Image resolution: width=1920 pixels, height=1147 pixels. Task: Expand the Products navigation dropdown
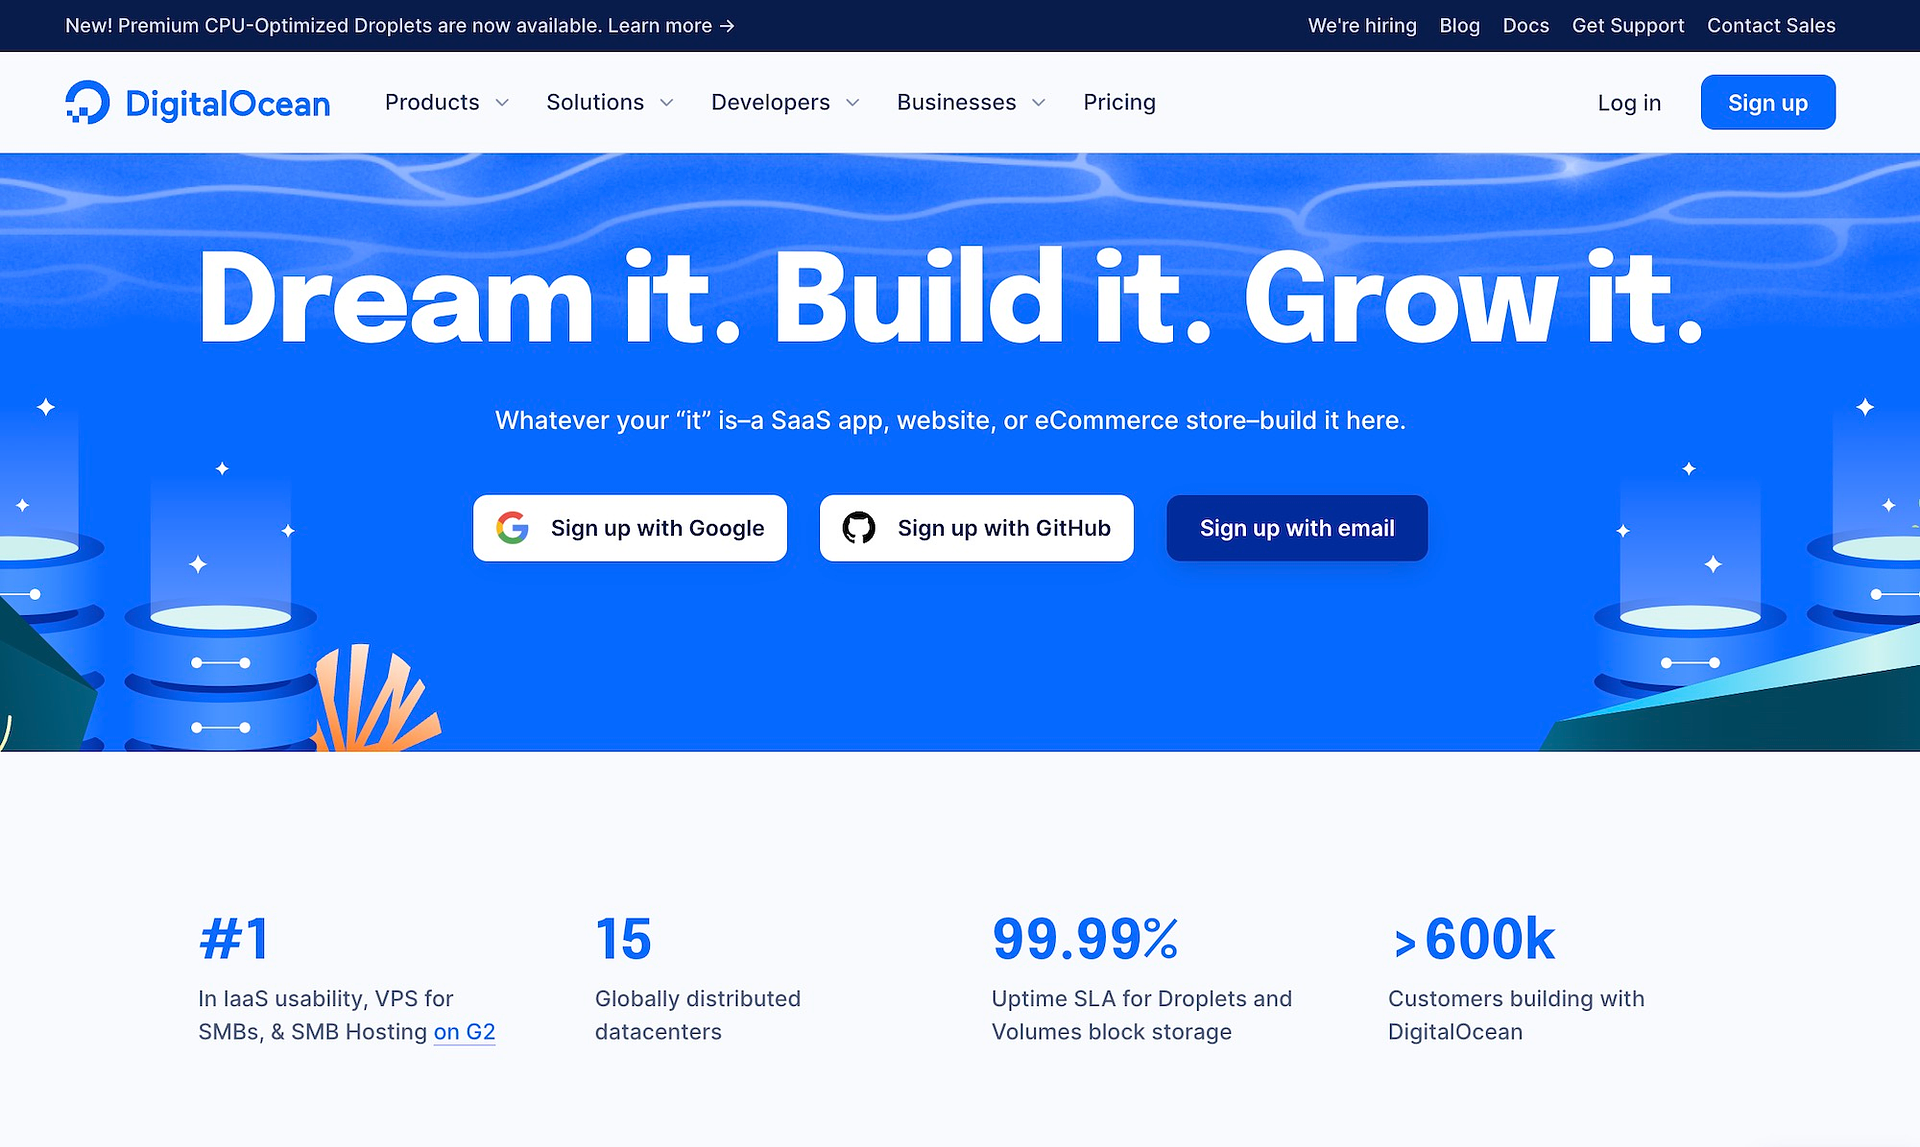(x=445, y=102)
